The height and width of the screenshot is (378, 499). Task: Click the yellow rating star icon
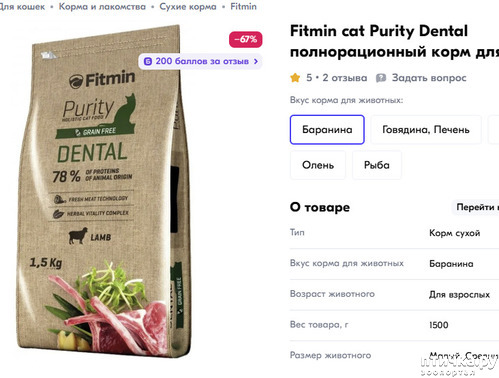point(295,78)
